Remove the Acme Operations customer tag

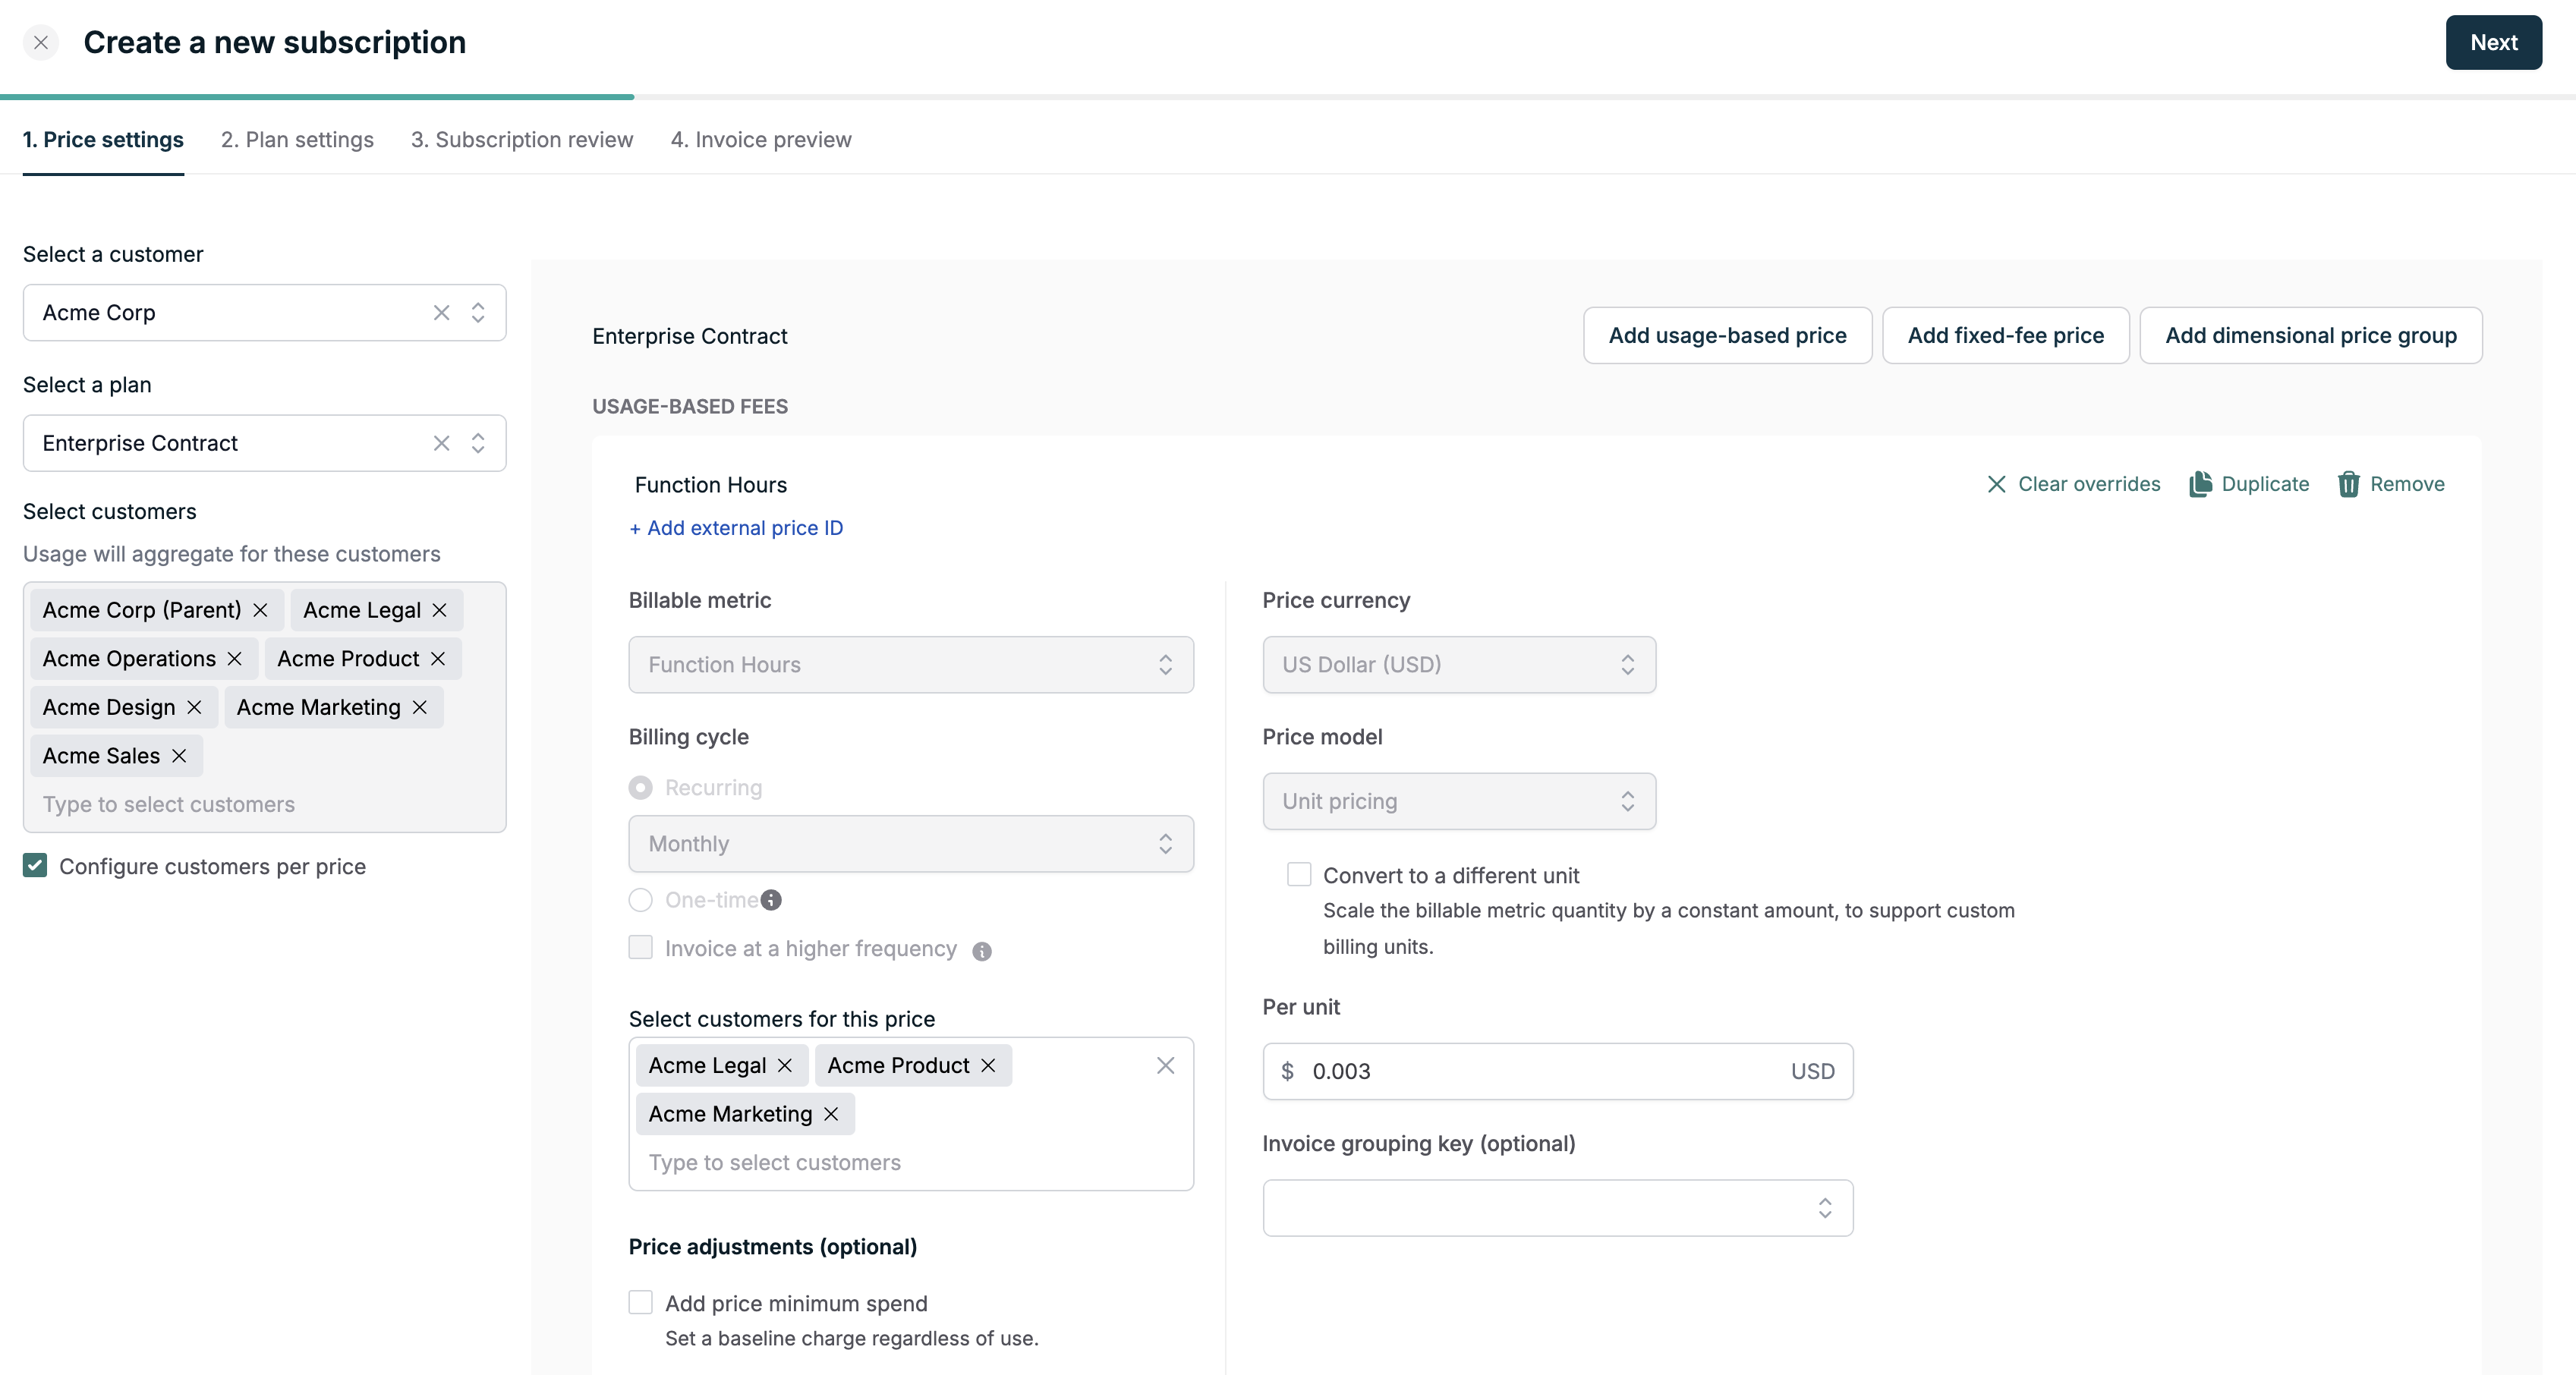(x=234, y=658)
